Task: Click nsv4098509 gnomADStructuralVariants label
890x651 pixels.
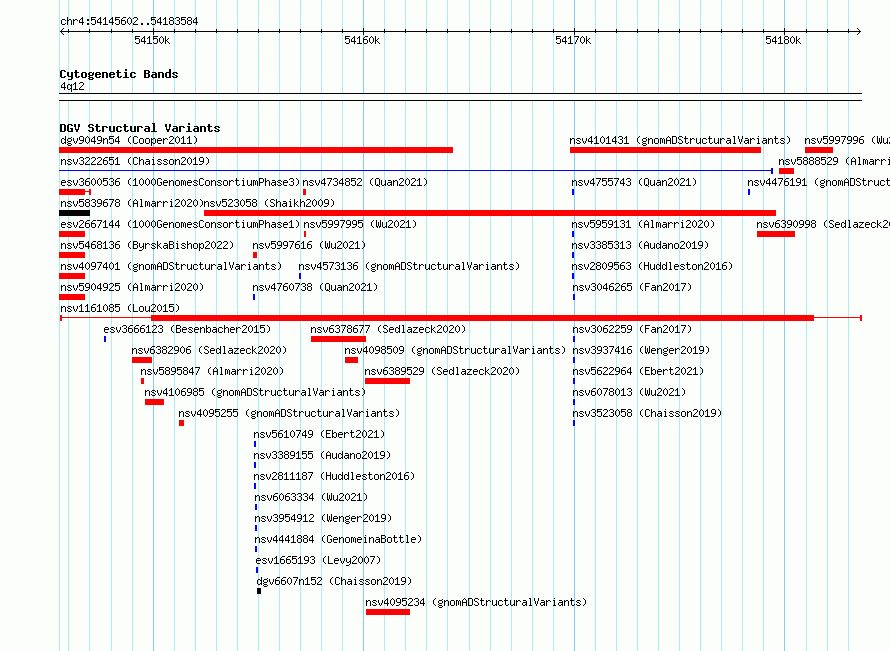Action: [455, 350]
